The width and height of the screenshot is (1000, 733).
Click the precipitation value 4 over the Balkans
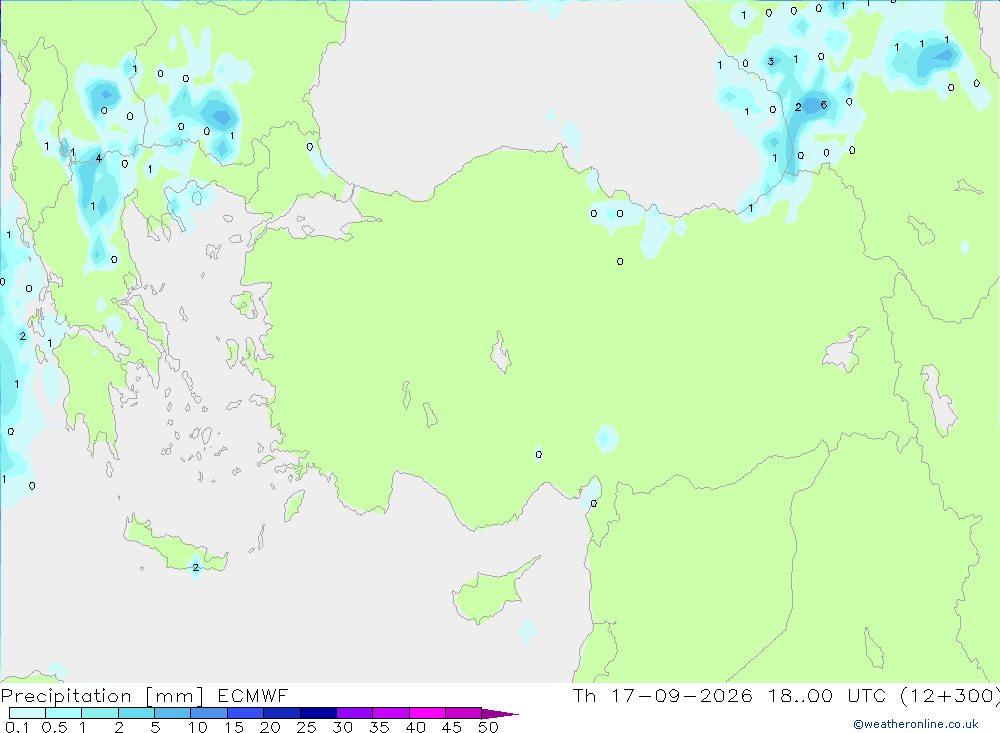coord(98,158)
